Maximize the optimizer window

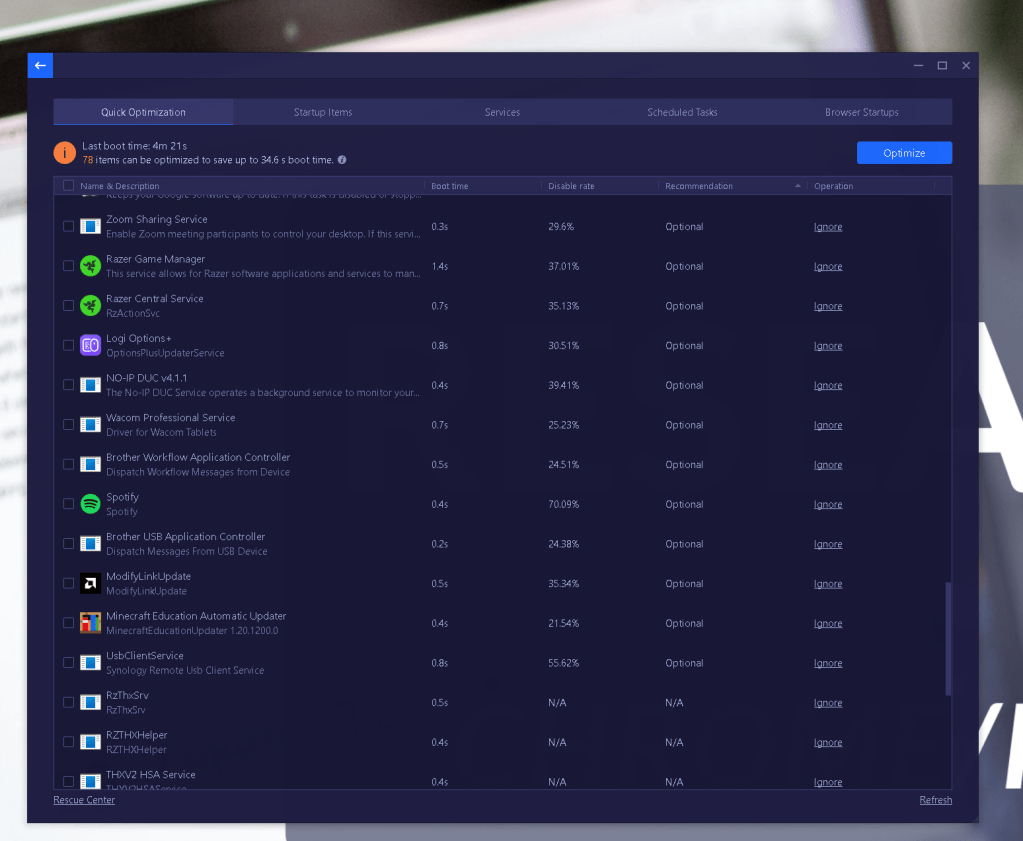942,65
